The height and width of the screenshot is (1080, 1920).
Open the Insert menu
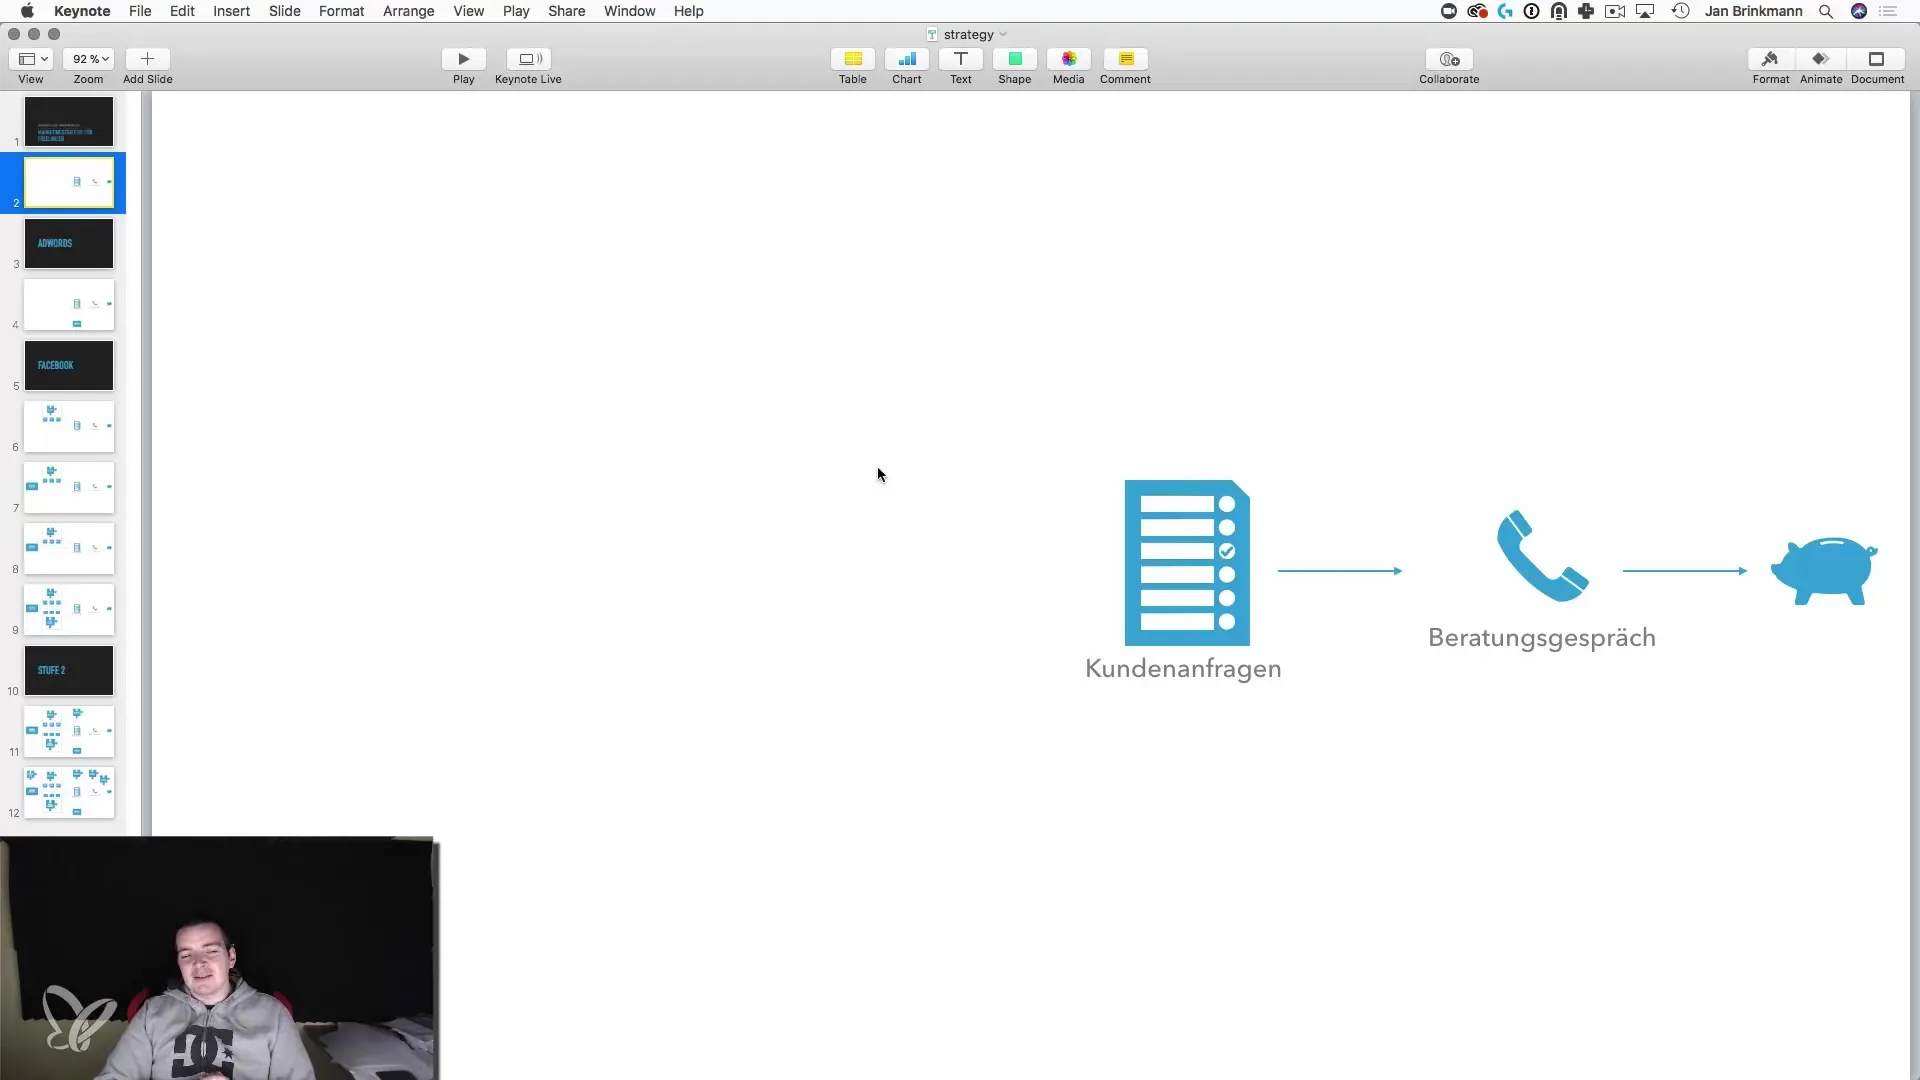pyautogui.click(x=231, y=11)
